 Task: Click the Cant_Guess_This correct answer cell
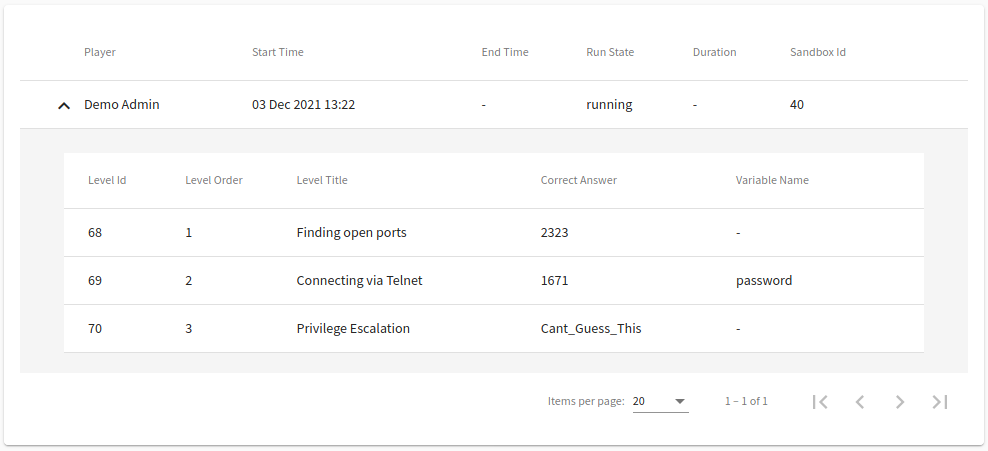(591, 328)
